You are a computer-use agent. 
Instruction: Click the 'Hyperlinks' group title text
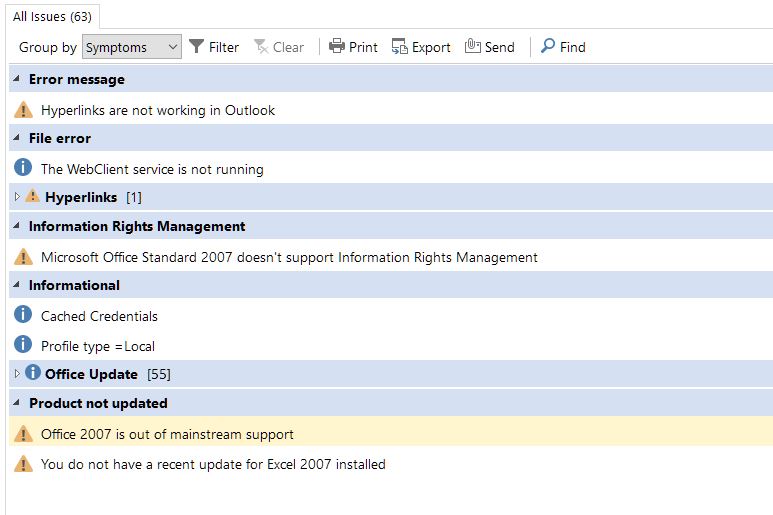(x=81, y=197)
